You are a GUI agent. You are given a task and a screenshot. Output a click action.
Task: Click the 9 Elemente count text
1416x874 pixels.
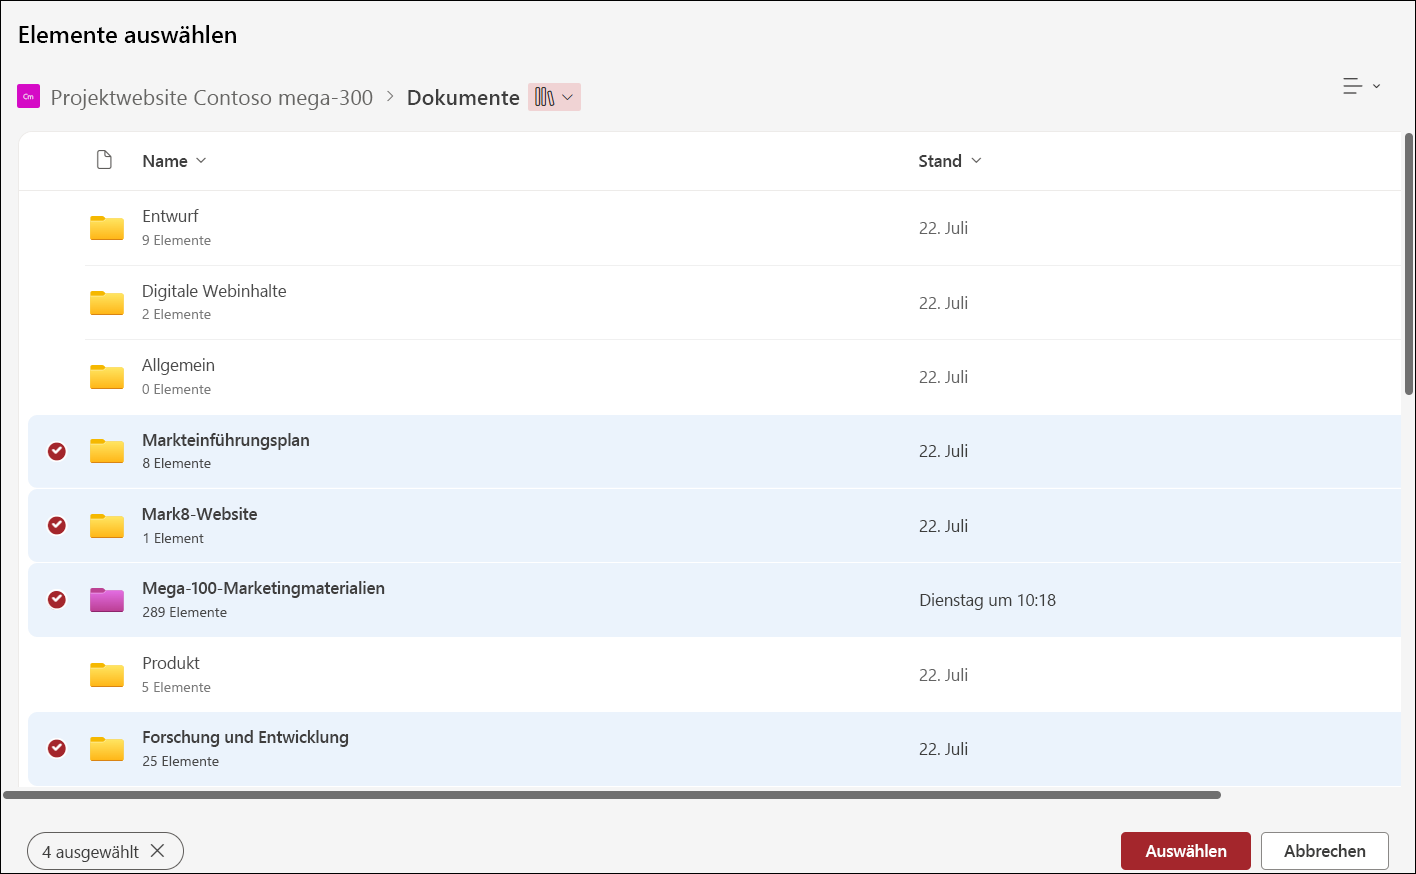[x=176, y=240]
